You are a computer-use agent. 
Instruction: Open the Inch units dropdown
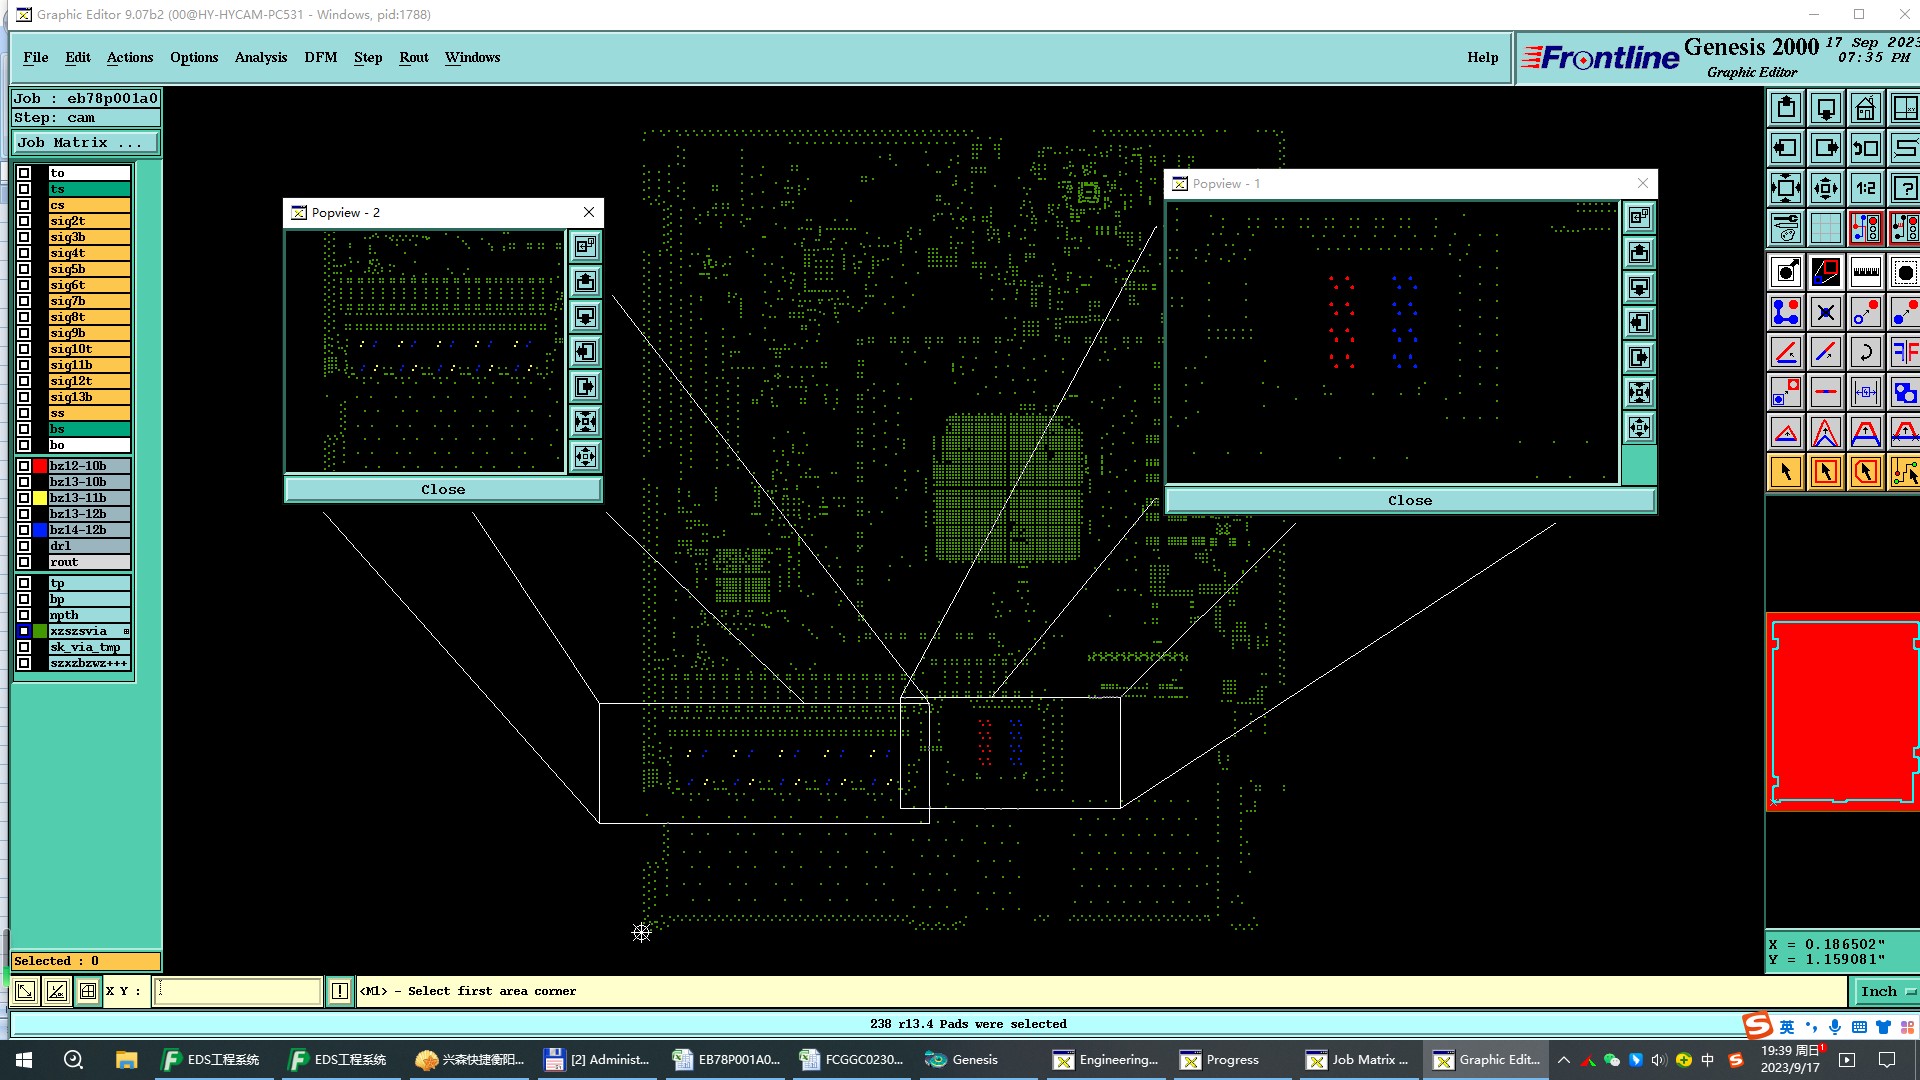1885,991
